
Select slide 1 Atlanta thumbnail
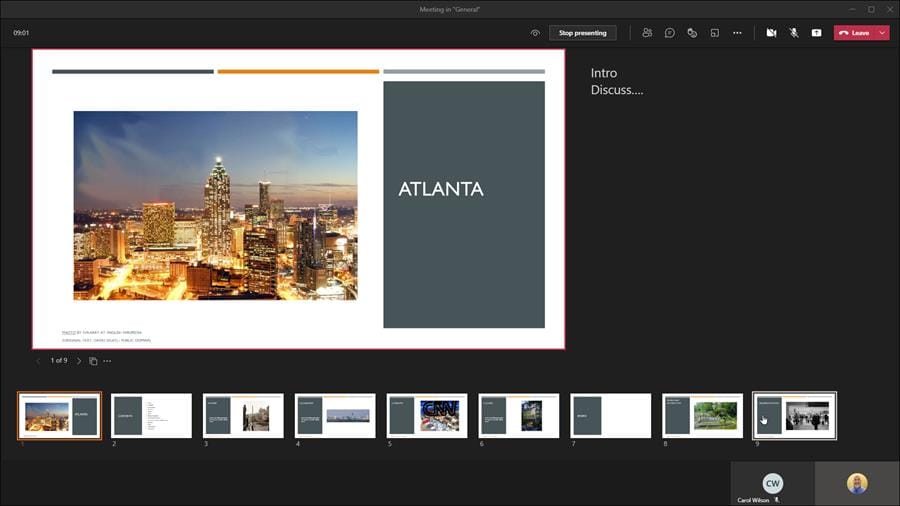point(60,416)
